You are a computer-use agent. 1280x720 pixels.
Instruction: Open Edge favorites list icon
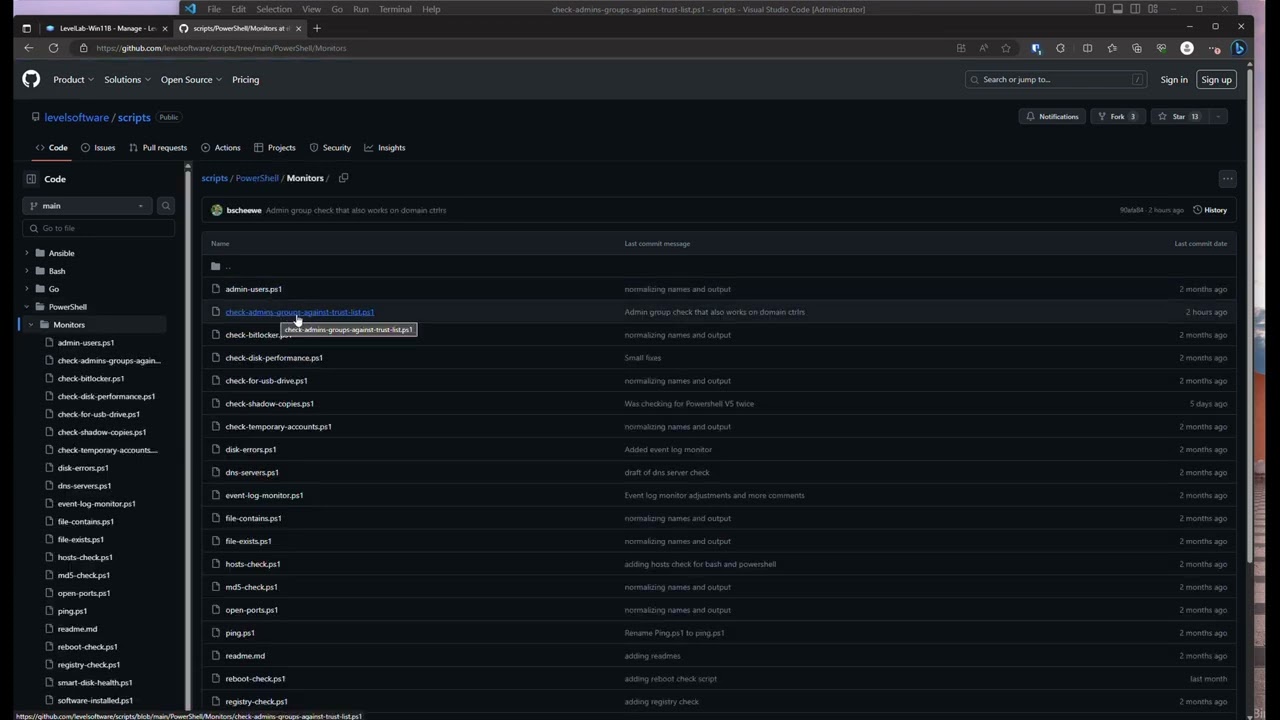pos(1112,48)
